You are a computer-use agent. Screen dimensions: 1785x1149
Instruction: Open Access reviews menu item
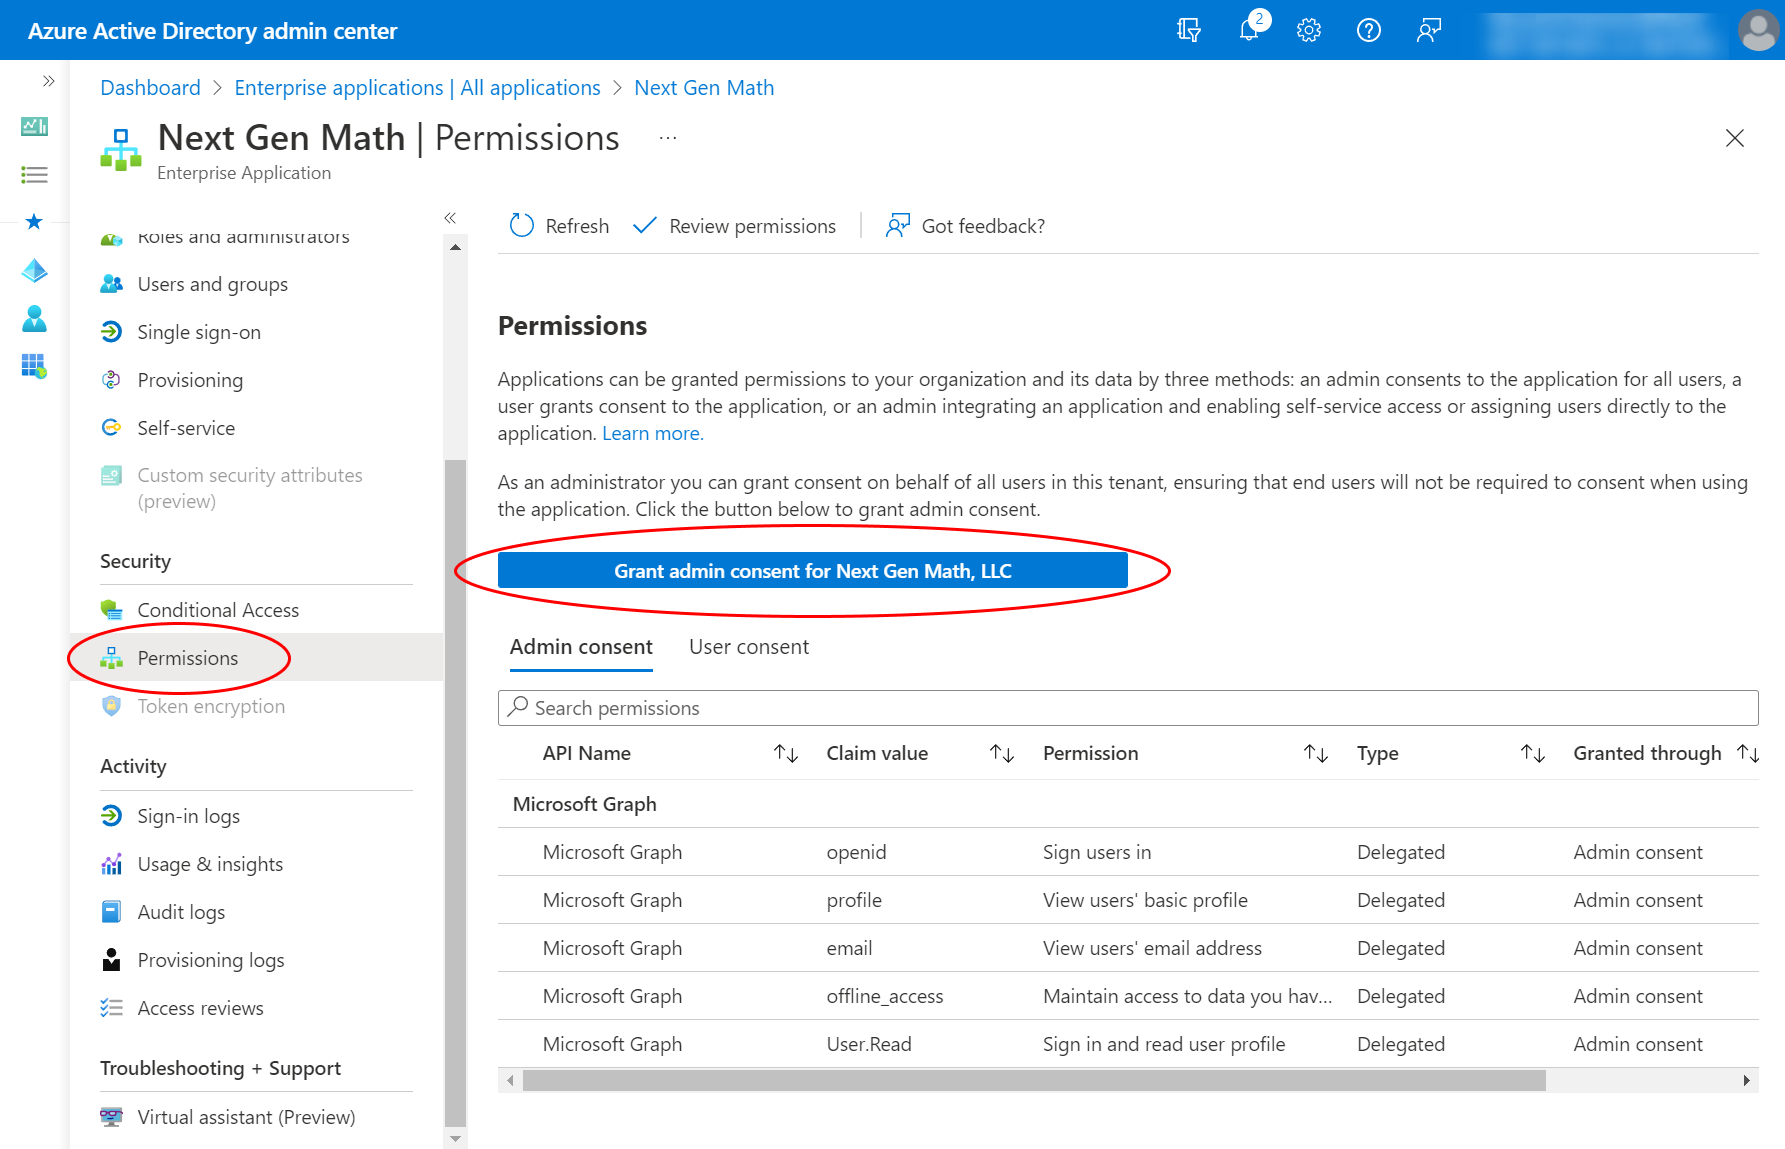point(257,1008)
